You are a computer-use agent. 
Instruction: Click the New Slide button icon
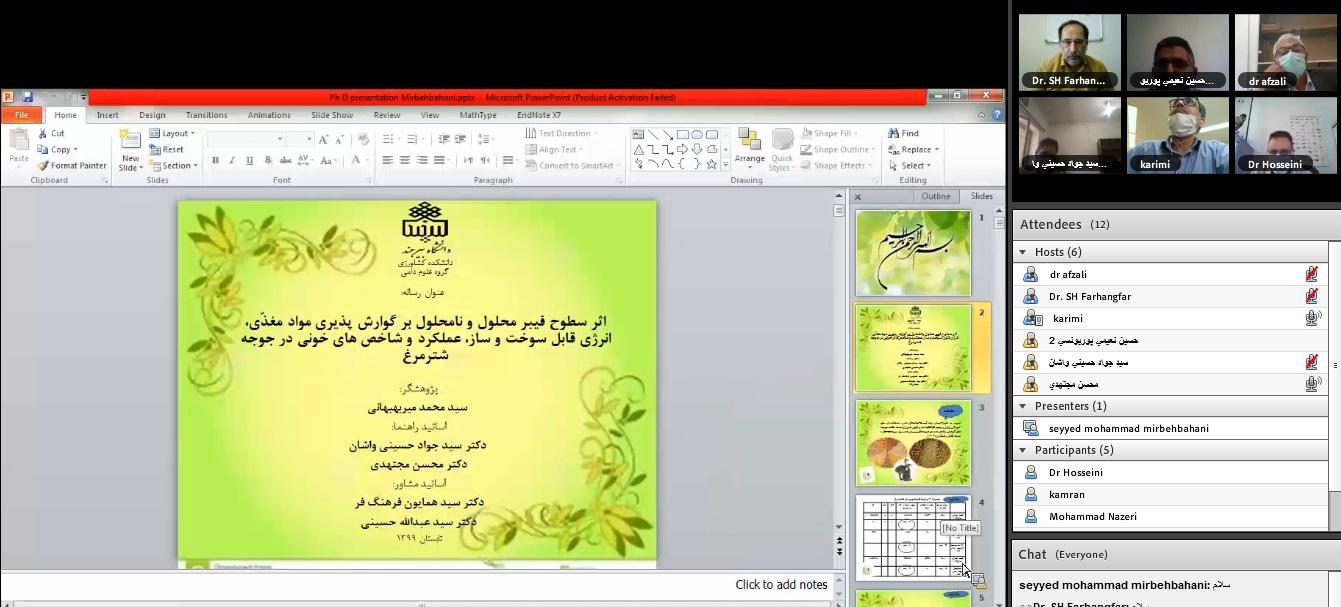(x=130, y=140)
